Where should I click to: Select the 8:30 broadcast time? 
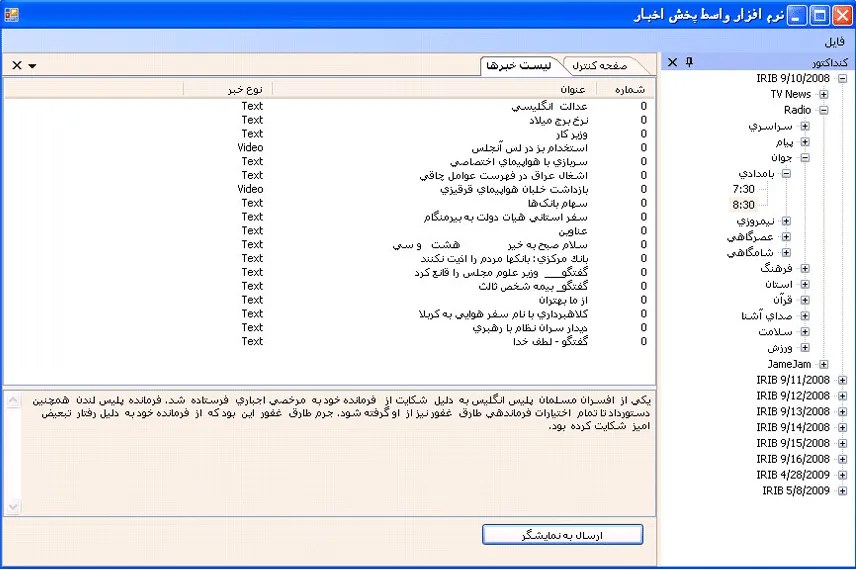(x=744, y=205)
